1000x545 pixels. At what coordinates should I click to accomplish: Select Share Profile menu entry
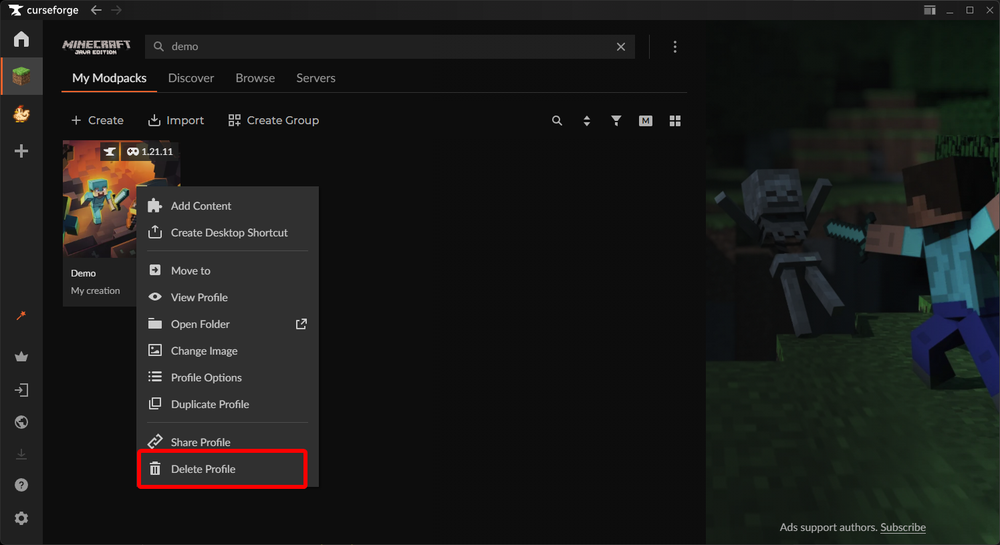227,442
